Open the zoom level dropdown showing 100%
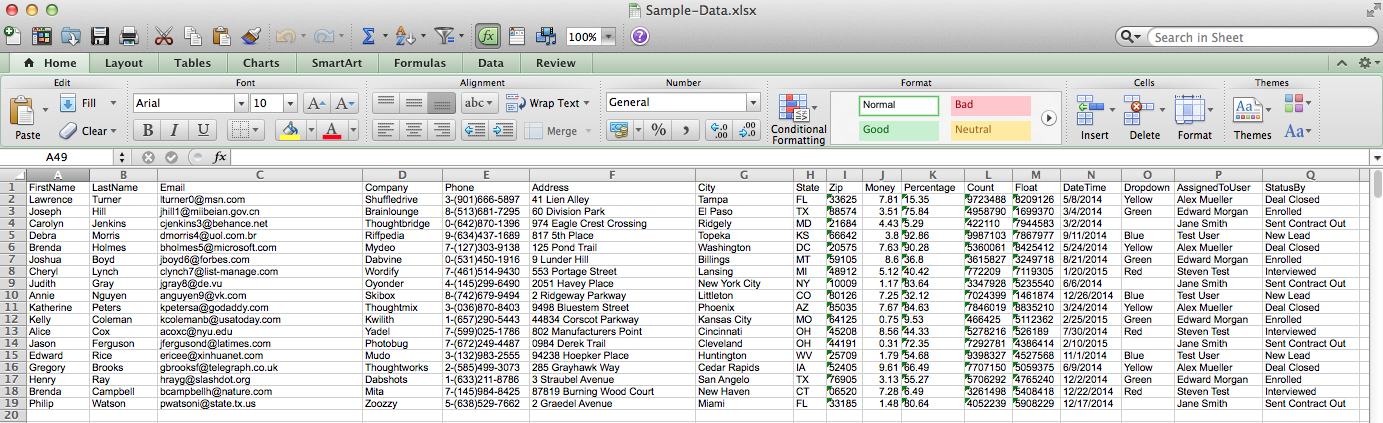The width and height of the screenshot is (1383, 423). pos(609,36)
